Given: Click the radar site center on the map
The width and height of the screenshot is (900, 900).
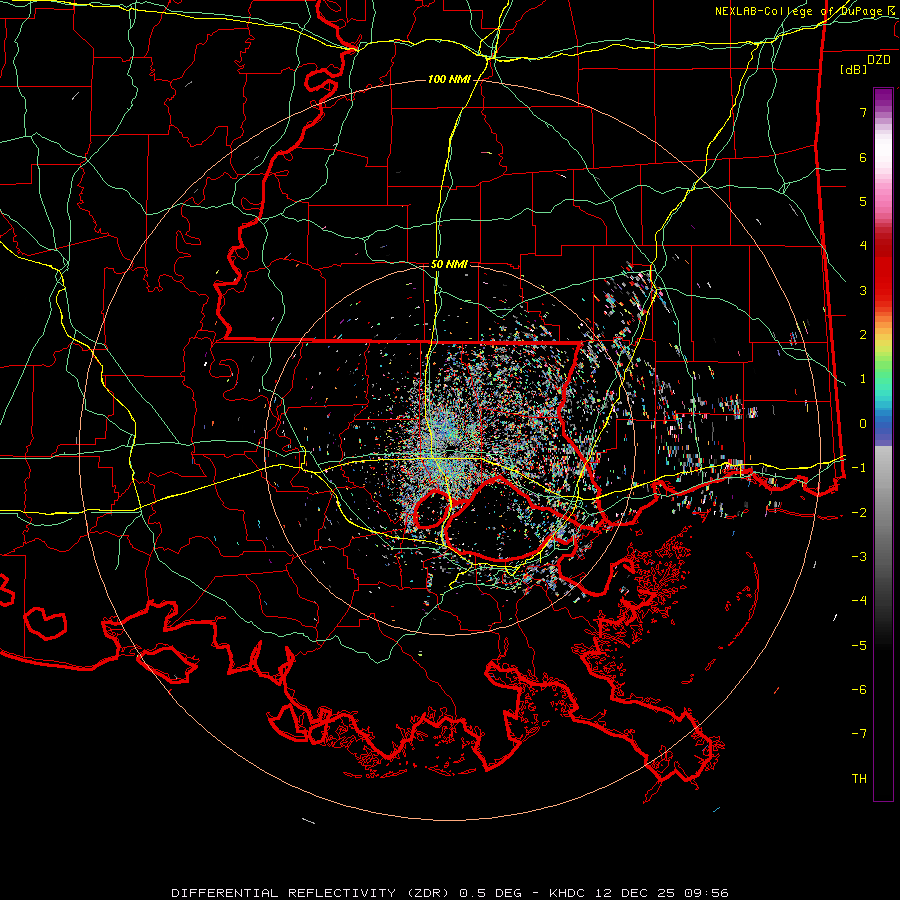Looking at the screenshot, I should tap(451, 449).
